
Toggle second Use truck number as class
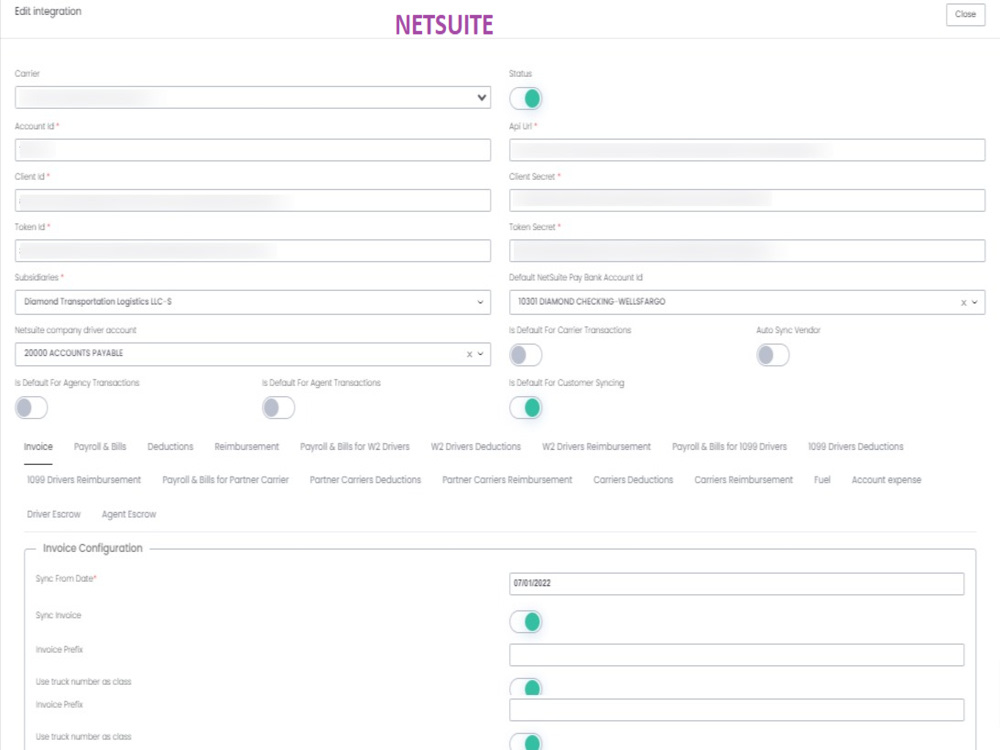(x=526, y=742)
